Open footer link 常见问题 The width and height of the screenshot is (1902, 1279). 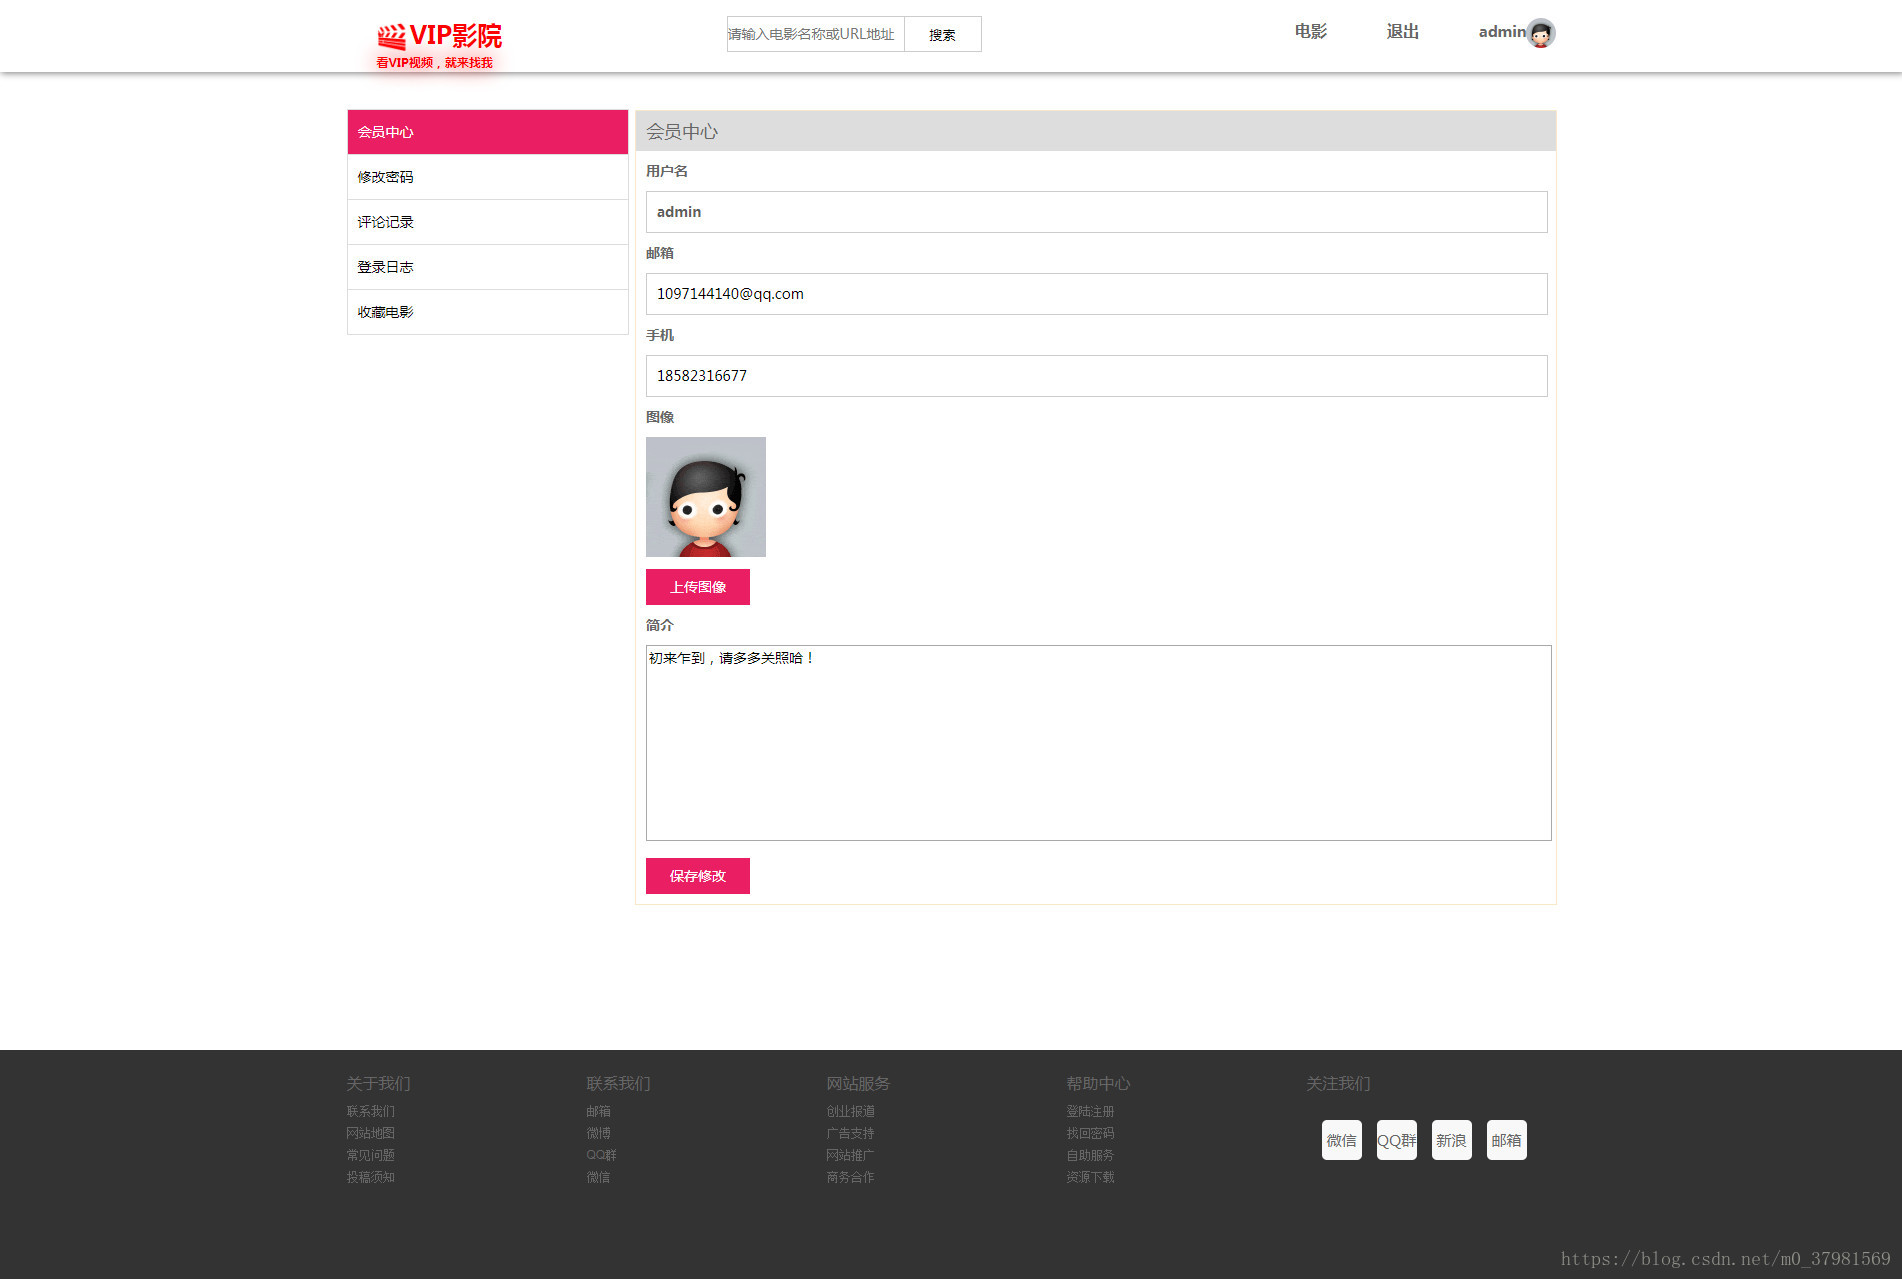370,1155
